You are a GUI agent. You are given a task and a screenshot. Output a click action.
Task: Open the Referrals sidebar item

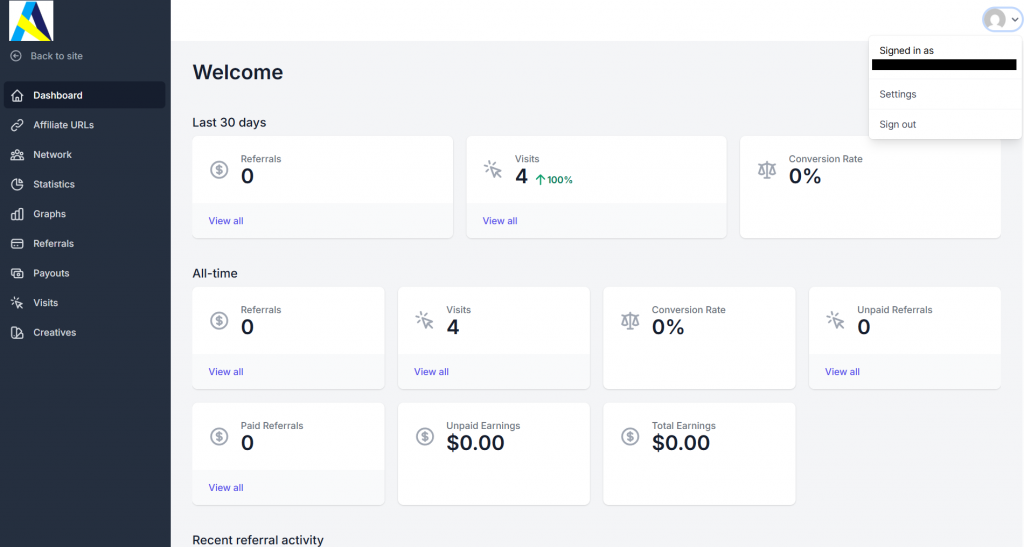[x=53, y=244]
